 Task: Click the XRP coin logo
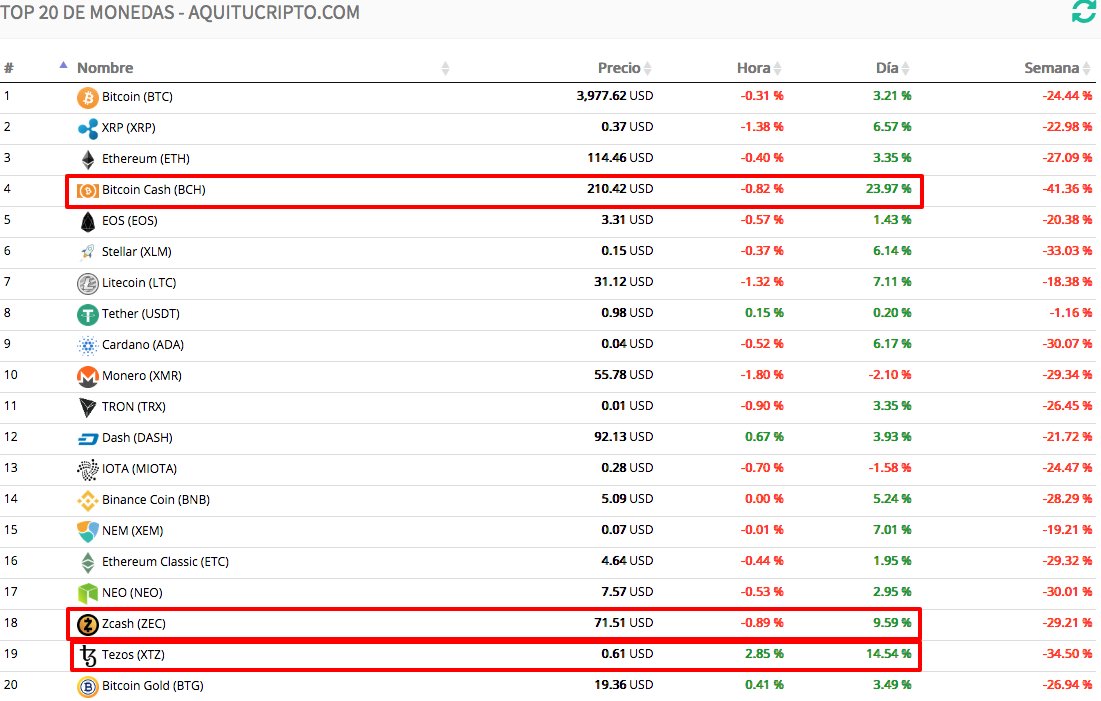tap(88, 129)
